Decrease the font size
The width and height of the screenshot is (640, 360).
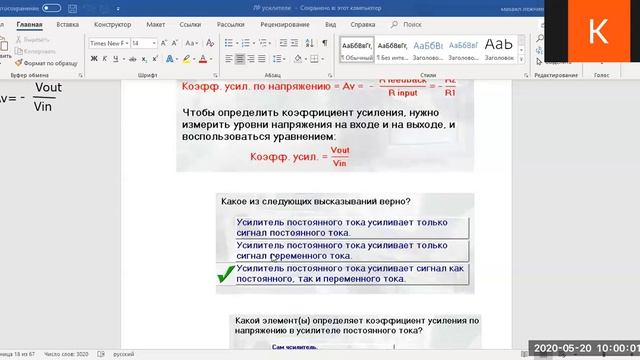175,43
